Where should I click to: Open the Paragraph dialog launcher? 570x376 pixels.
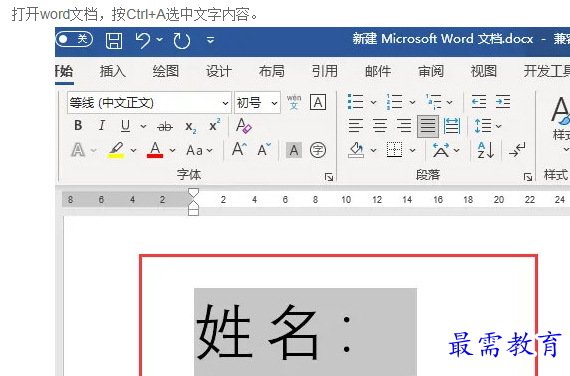528,177
